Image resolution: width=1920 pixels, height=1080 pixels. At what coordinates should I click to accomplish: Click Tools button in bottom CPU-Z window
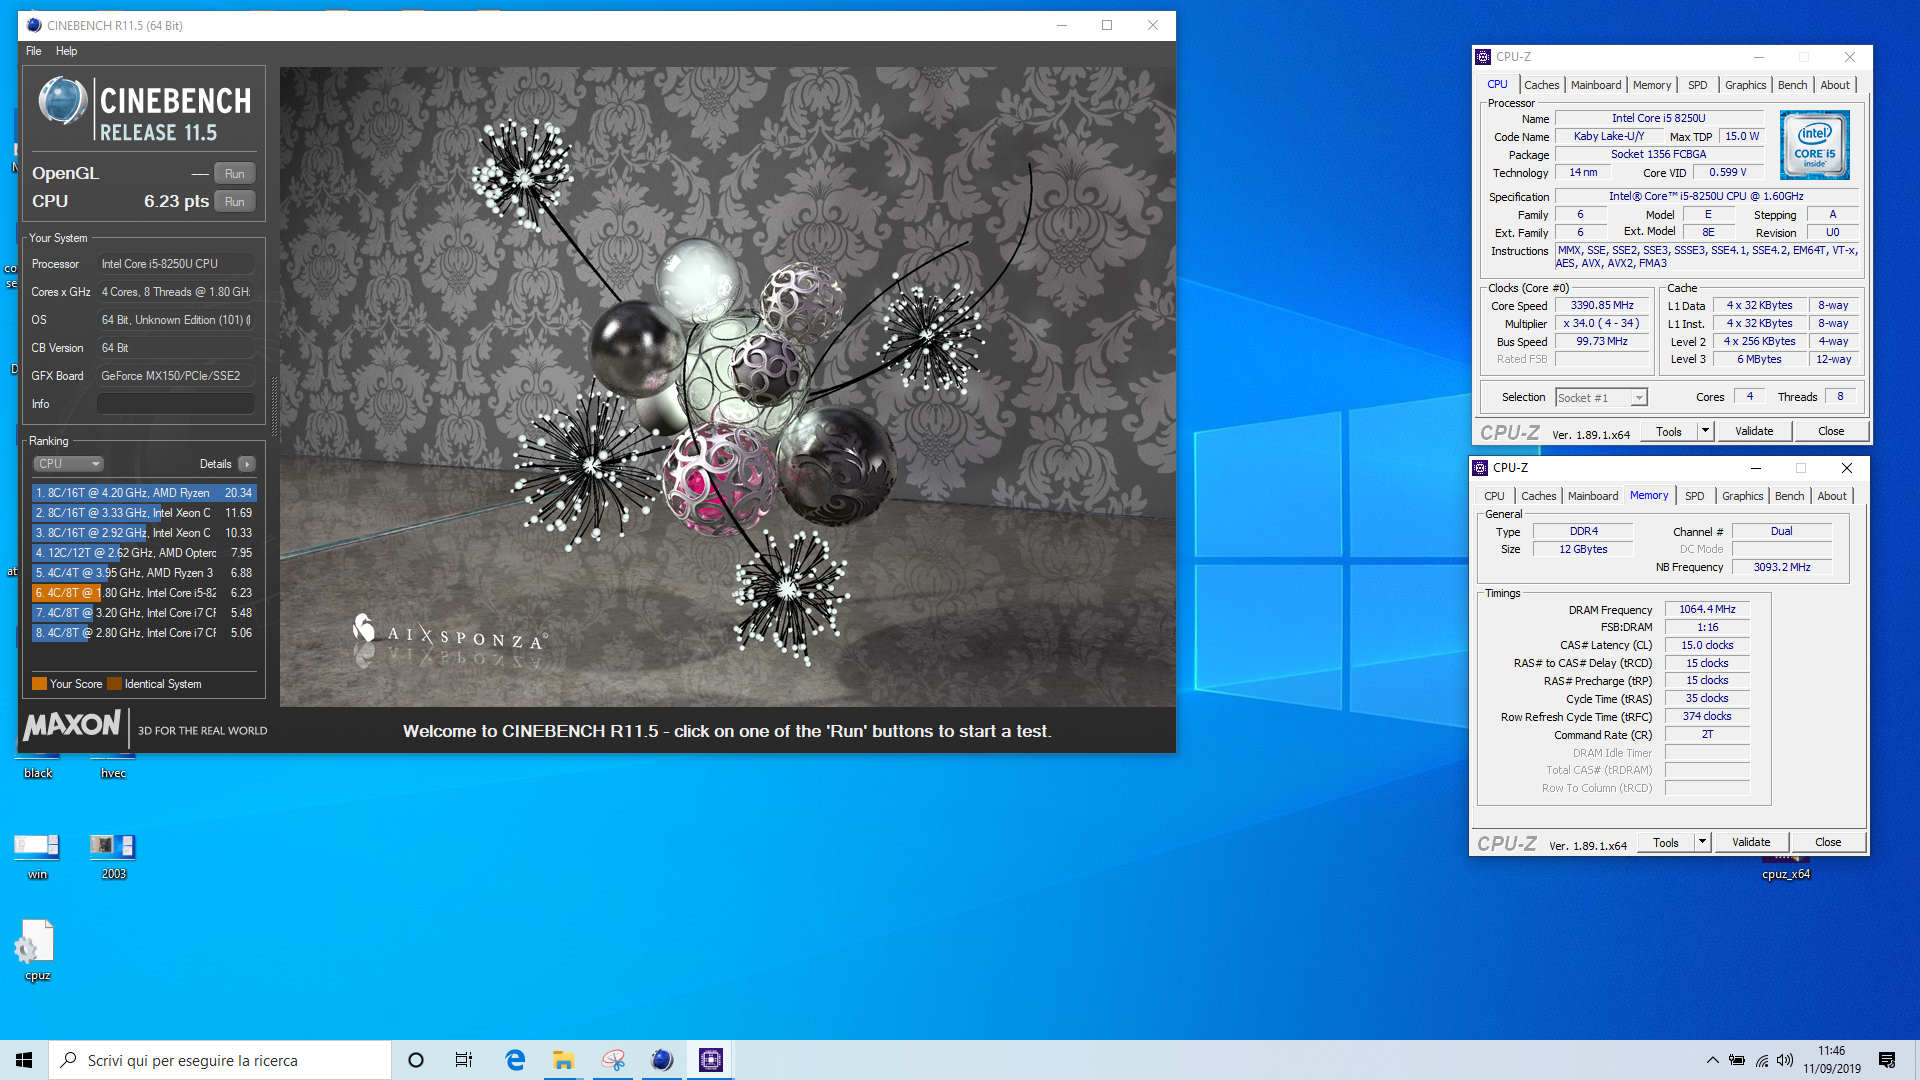click(x=1666, y=843)
